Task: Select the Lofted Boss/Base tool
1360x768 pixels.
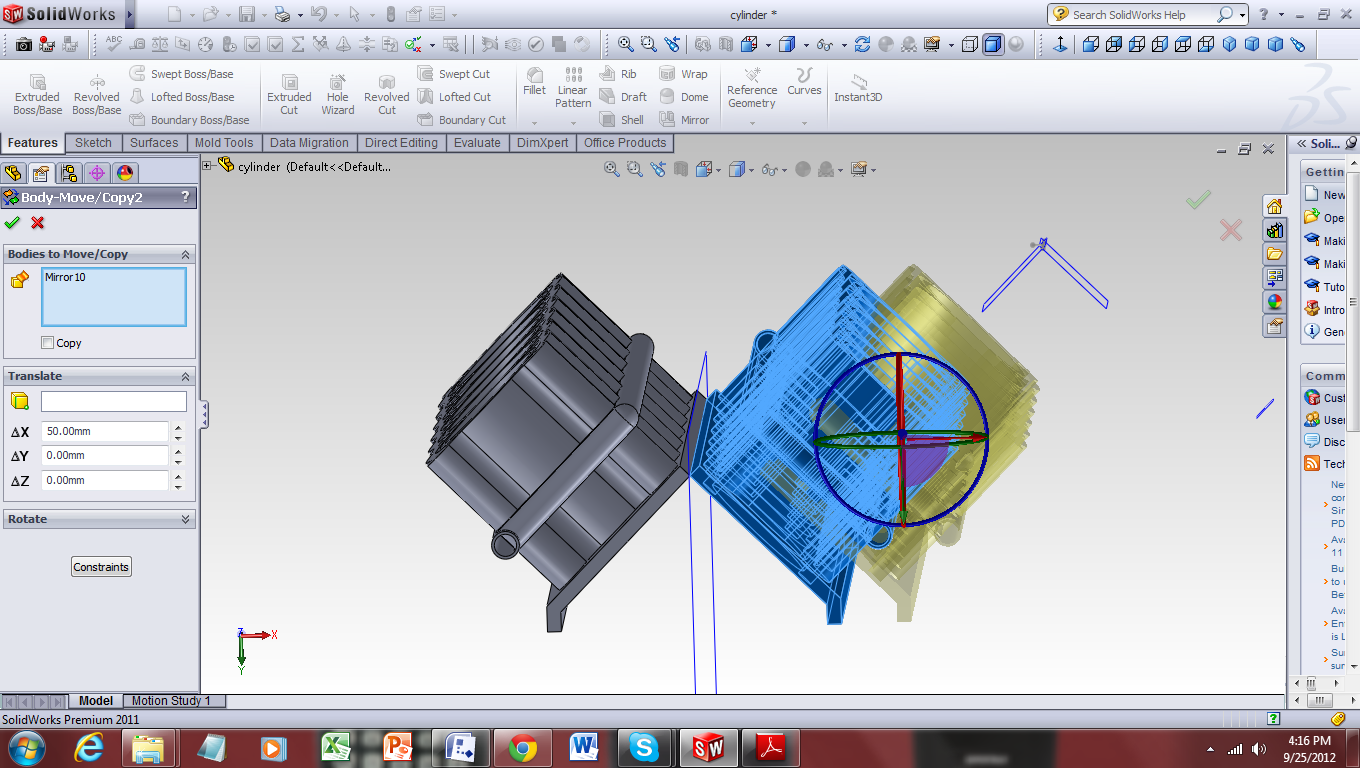Action: click(x=182, y=97)
